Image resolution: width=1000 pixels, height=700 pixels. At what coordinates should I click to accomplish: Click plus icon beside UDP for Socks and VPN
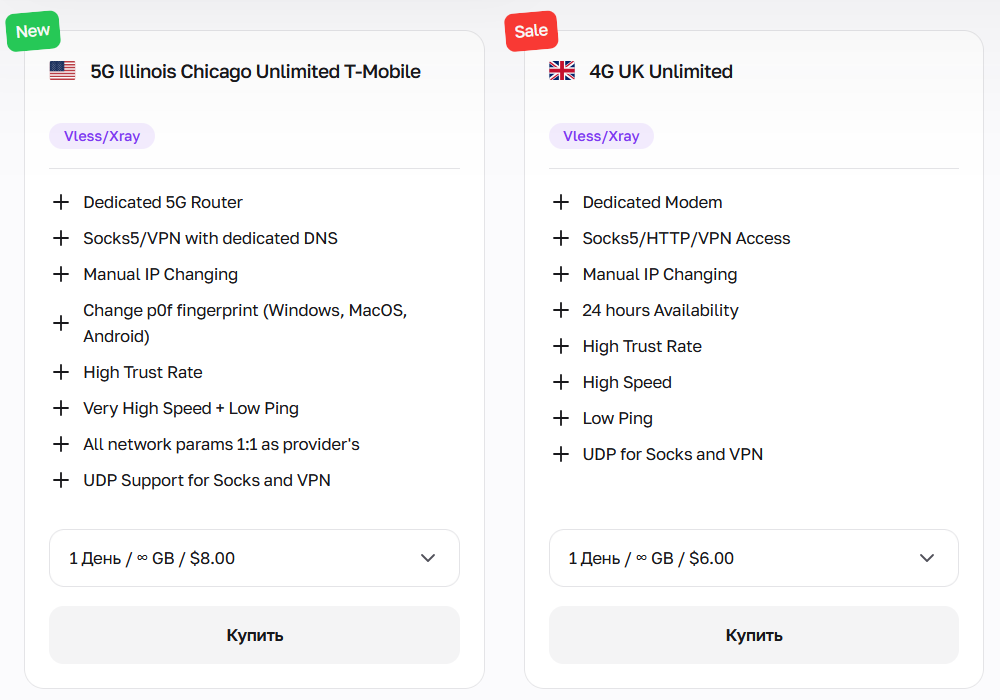561,454
